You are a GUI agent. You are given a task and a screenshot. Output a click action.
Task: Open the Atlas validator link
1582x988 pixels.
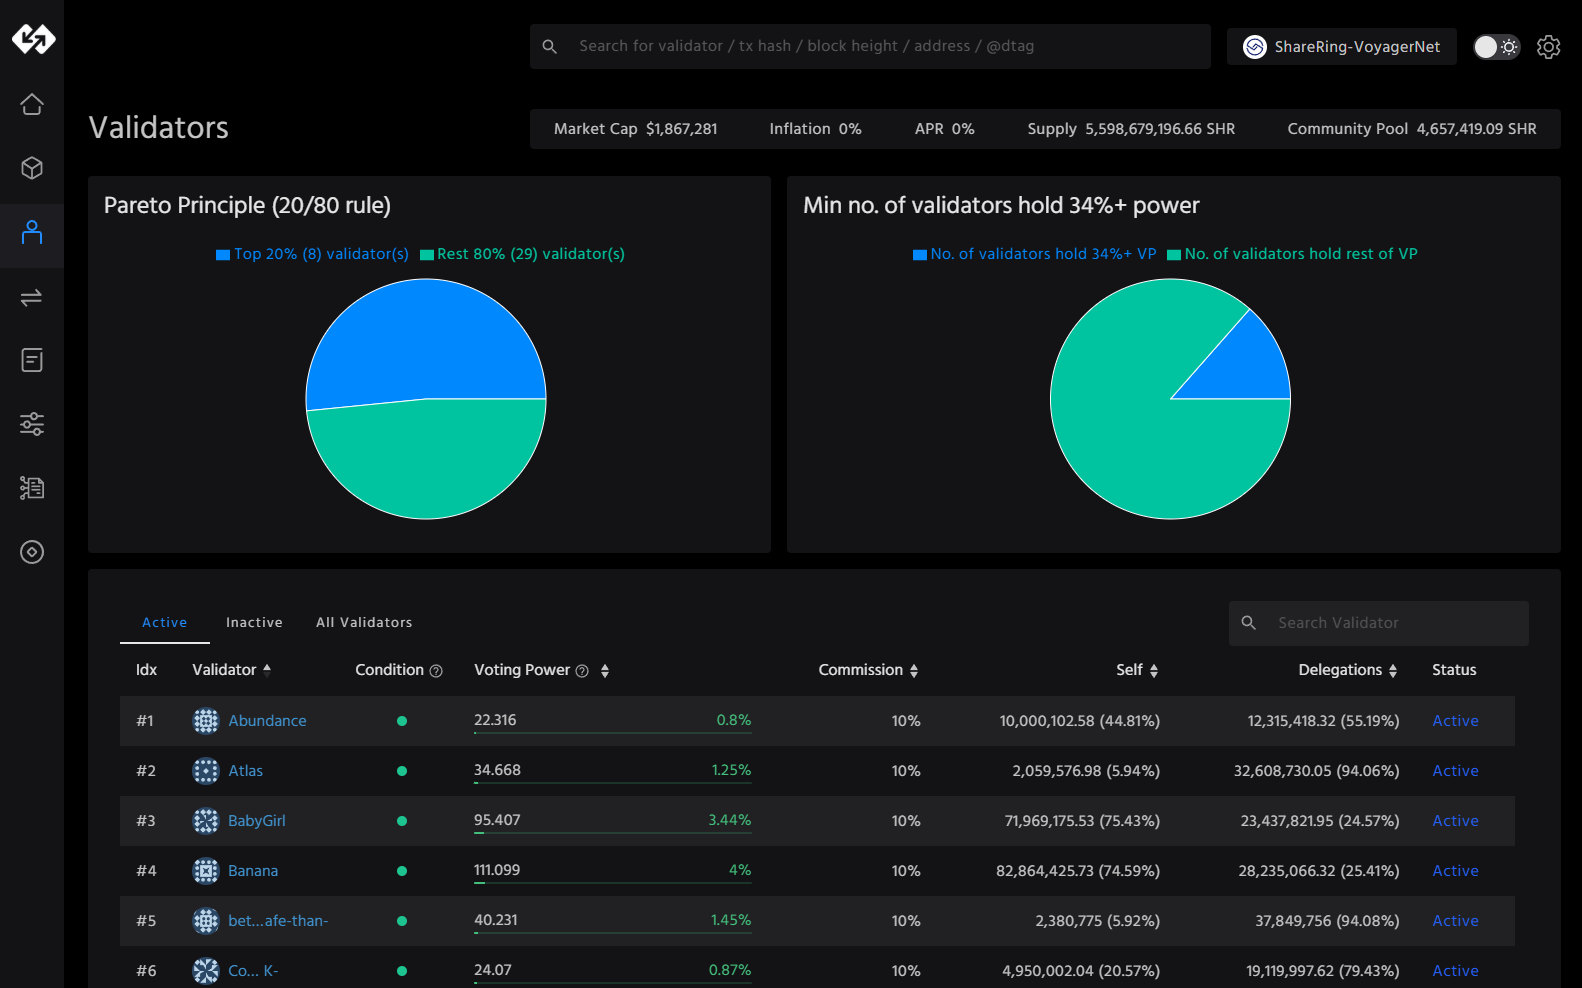245,771
